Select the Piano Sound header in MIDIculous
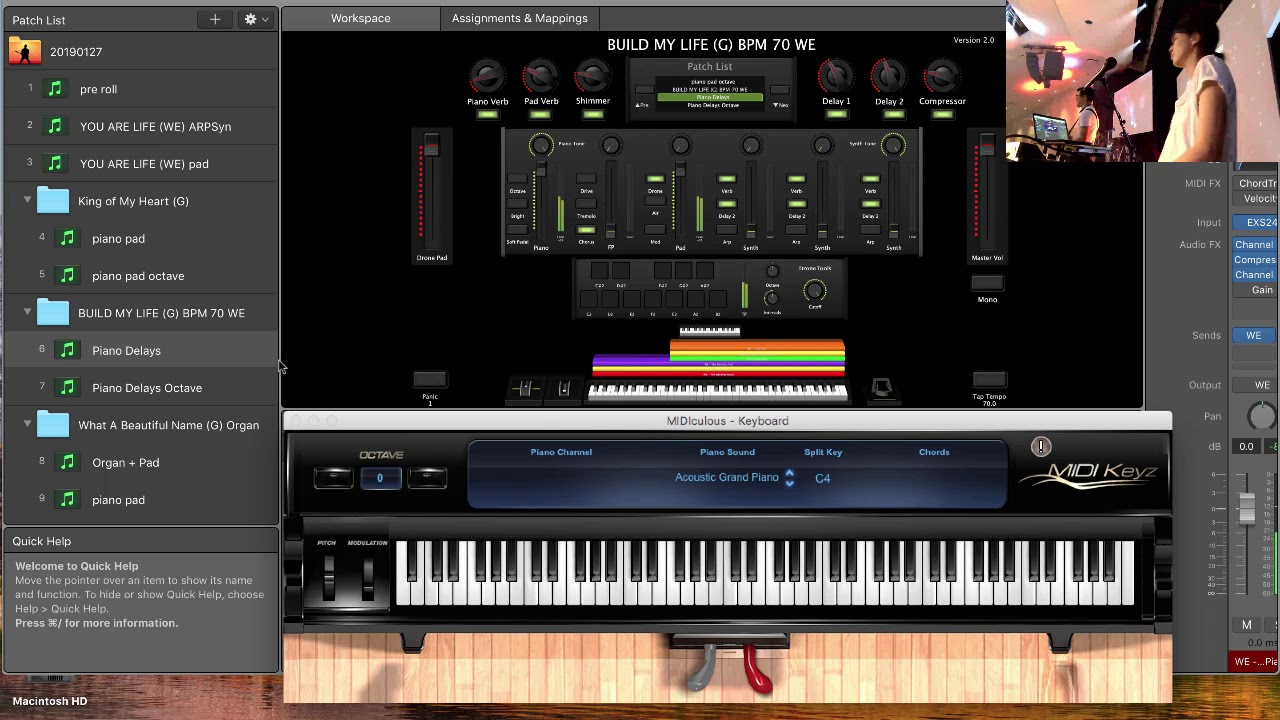Viewport: 1280px width, 720px height. tap(727, 452)
